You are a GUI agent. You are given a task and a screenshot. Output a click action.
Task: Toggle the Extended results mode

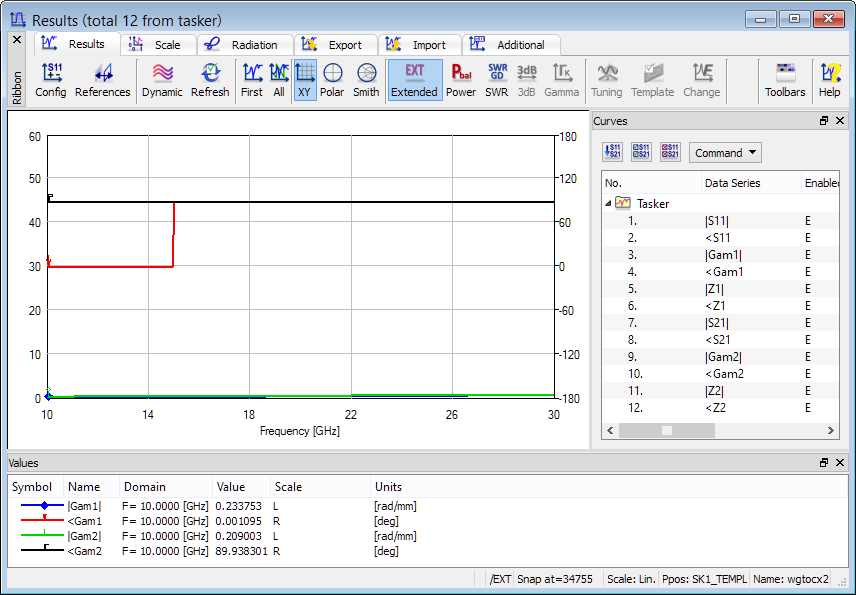(x=414, y=79)
